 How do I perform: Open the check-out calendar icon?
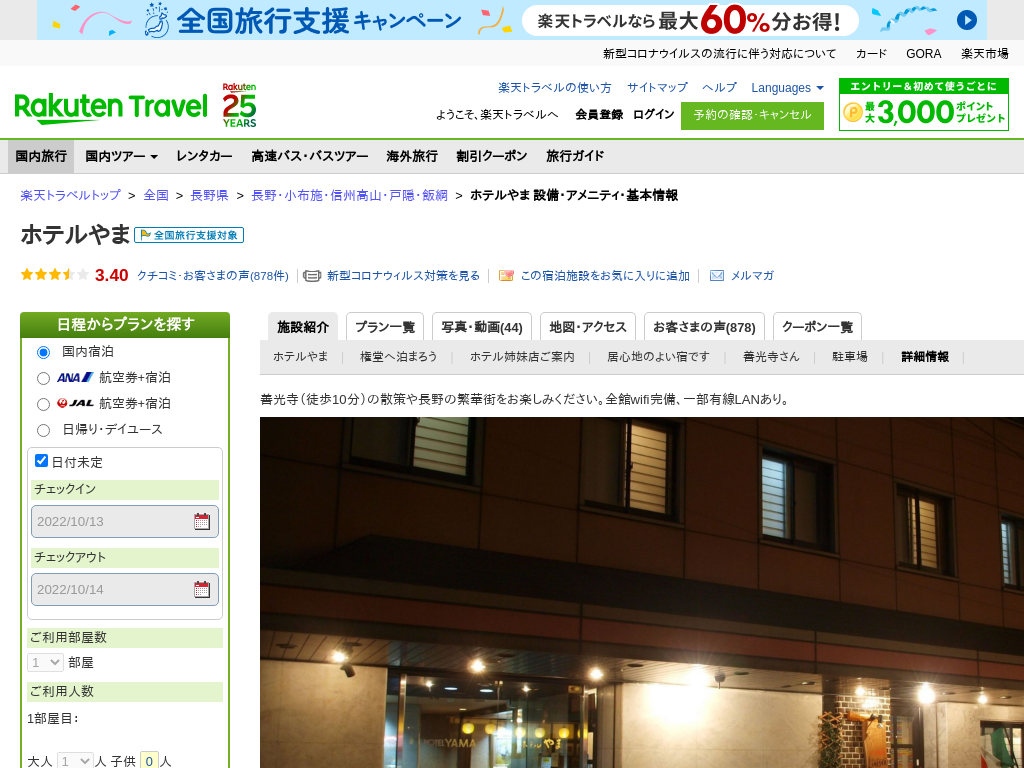point(202,589)
